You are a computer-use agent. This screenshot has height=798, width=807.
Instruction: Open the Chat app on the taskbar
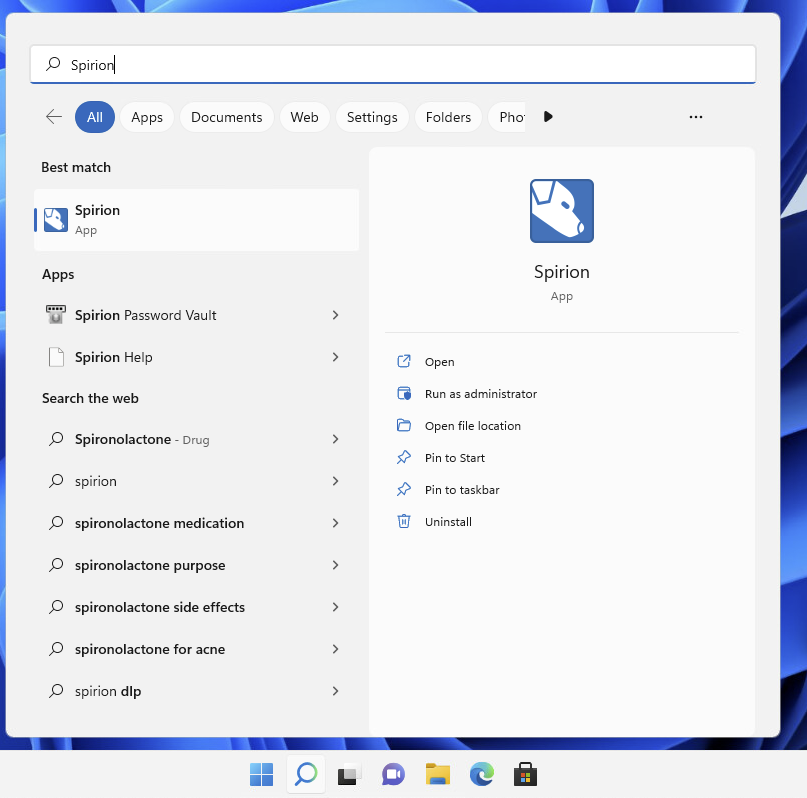(x=393, y=774)
